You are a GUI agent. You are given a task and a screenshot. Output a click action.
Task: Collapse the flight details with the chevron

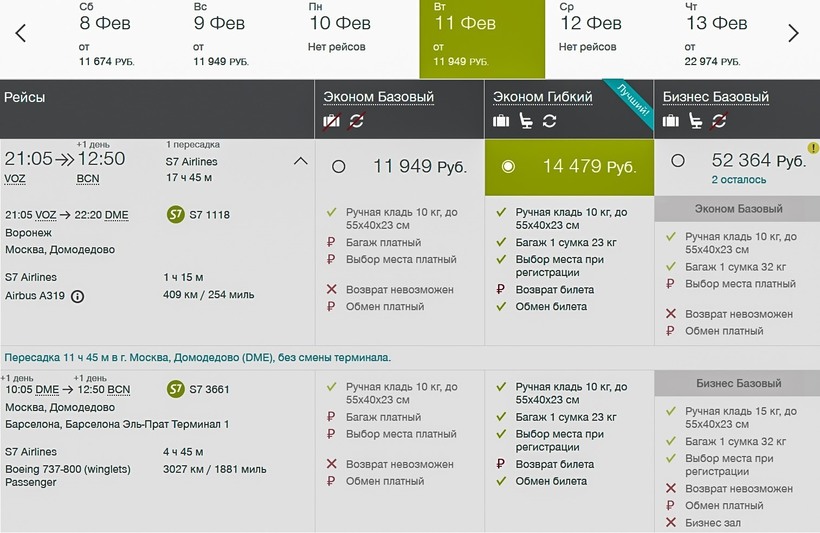(x=300, y=161)
